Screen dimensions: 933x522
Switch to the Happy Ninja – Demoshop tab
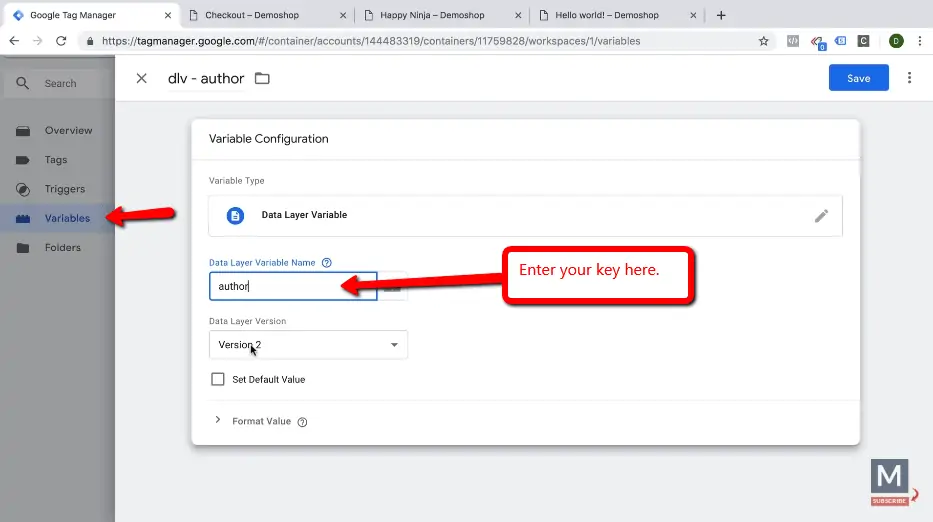(432, 15)
